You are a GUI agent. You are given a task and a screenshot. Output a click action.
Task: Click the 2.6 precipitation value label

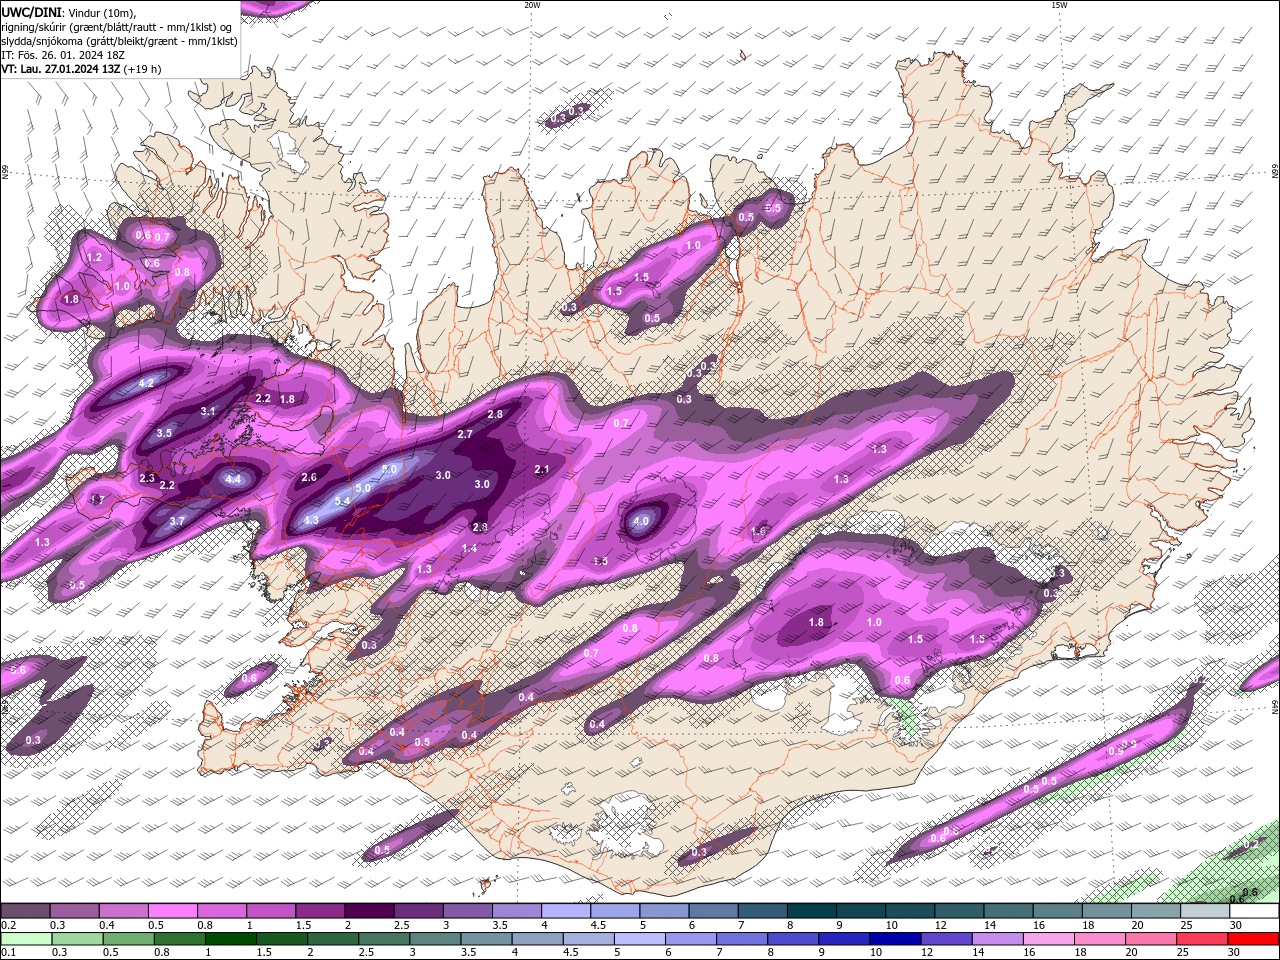(x=309, y=478)
